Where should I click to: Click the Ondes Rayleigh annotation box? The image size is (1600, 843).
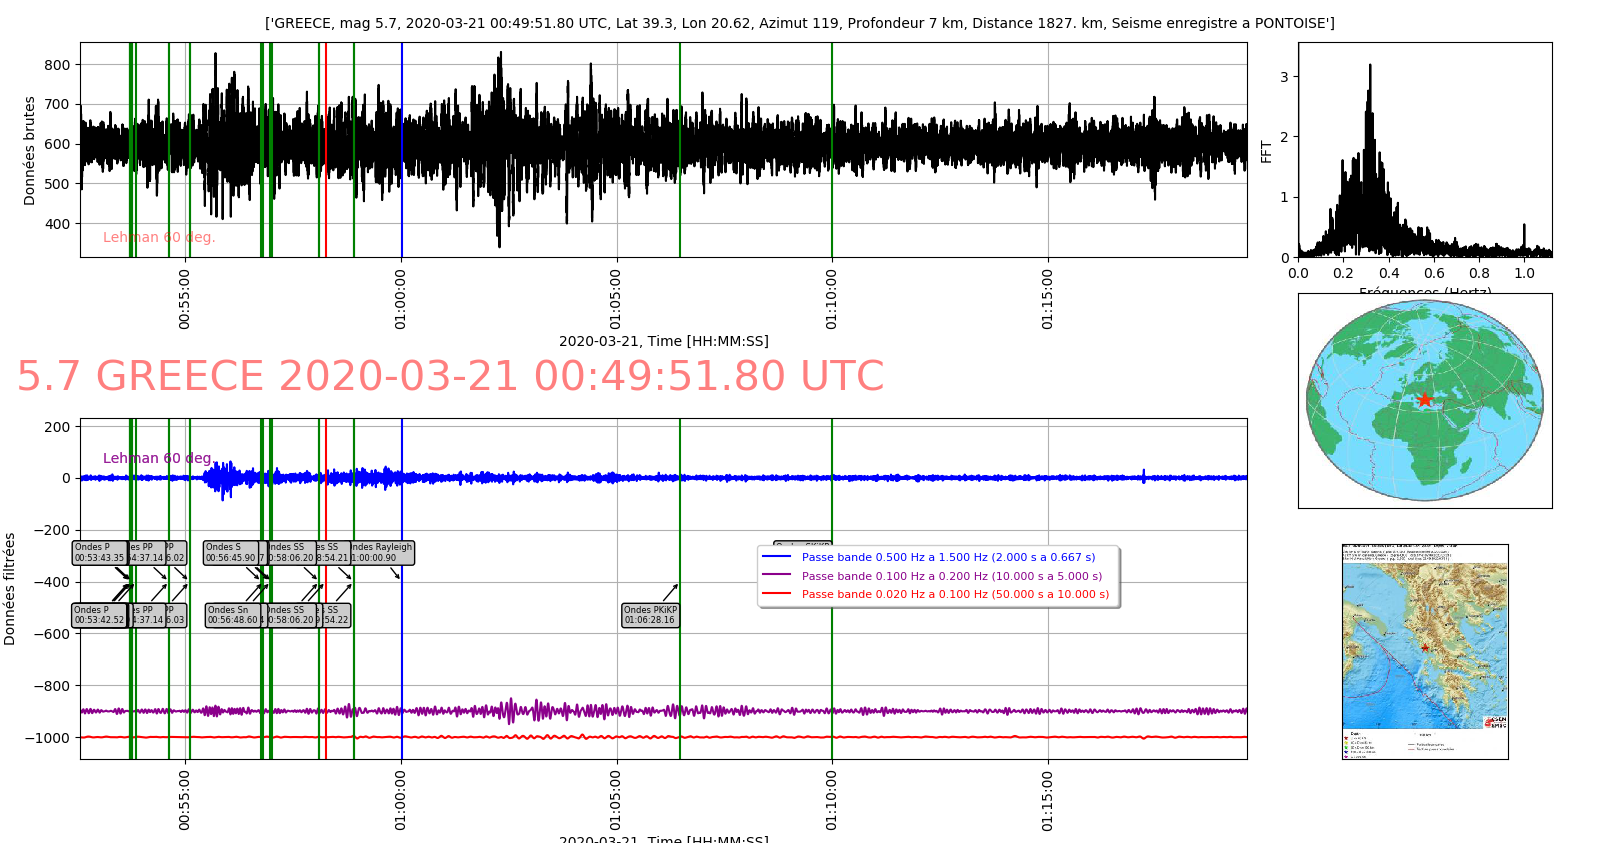point(382,553)
